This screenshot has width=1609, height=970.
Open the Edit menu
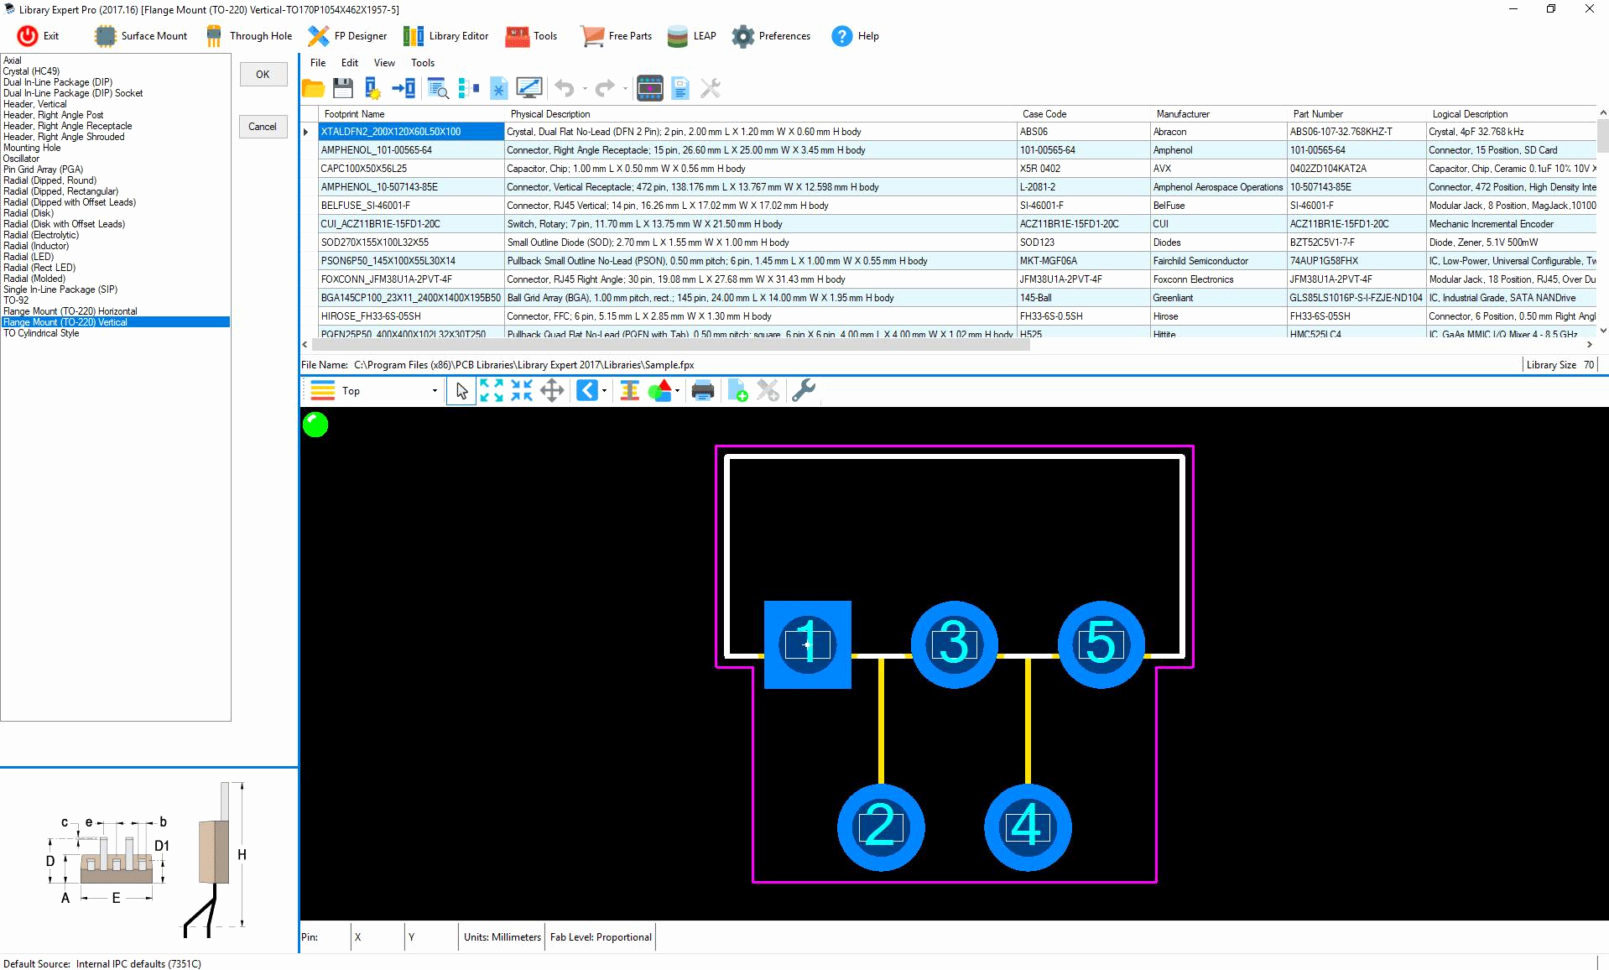point(349,62)
